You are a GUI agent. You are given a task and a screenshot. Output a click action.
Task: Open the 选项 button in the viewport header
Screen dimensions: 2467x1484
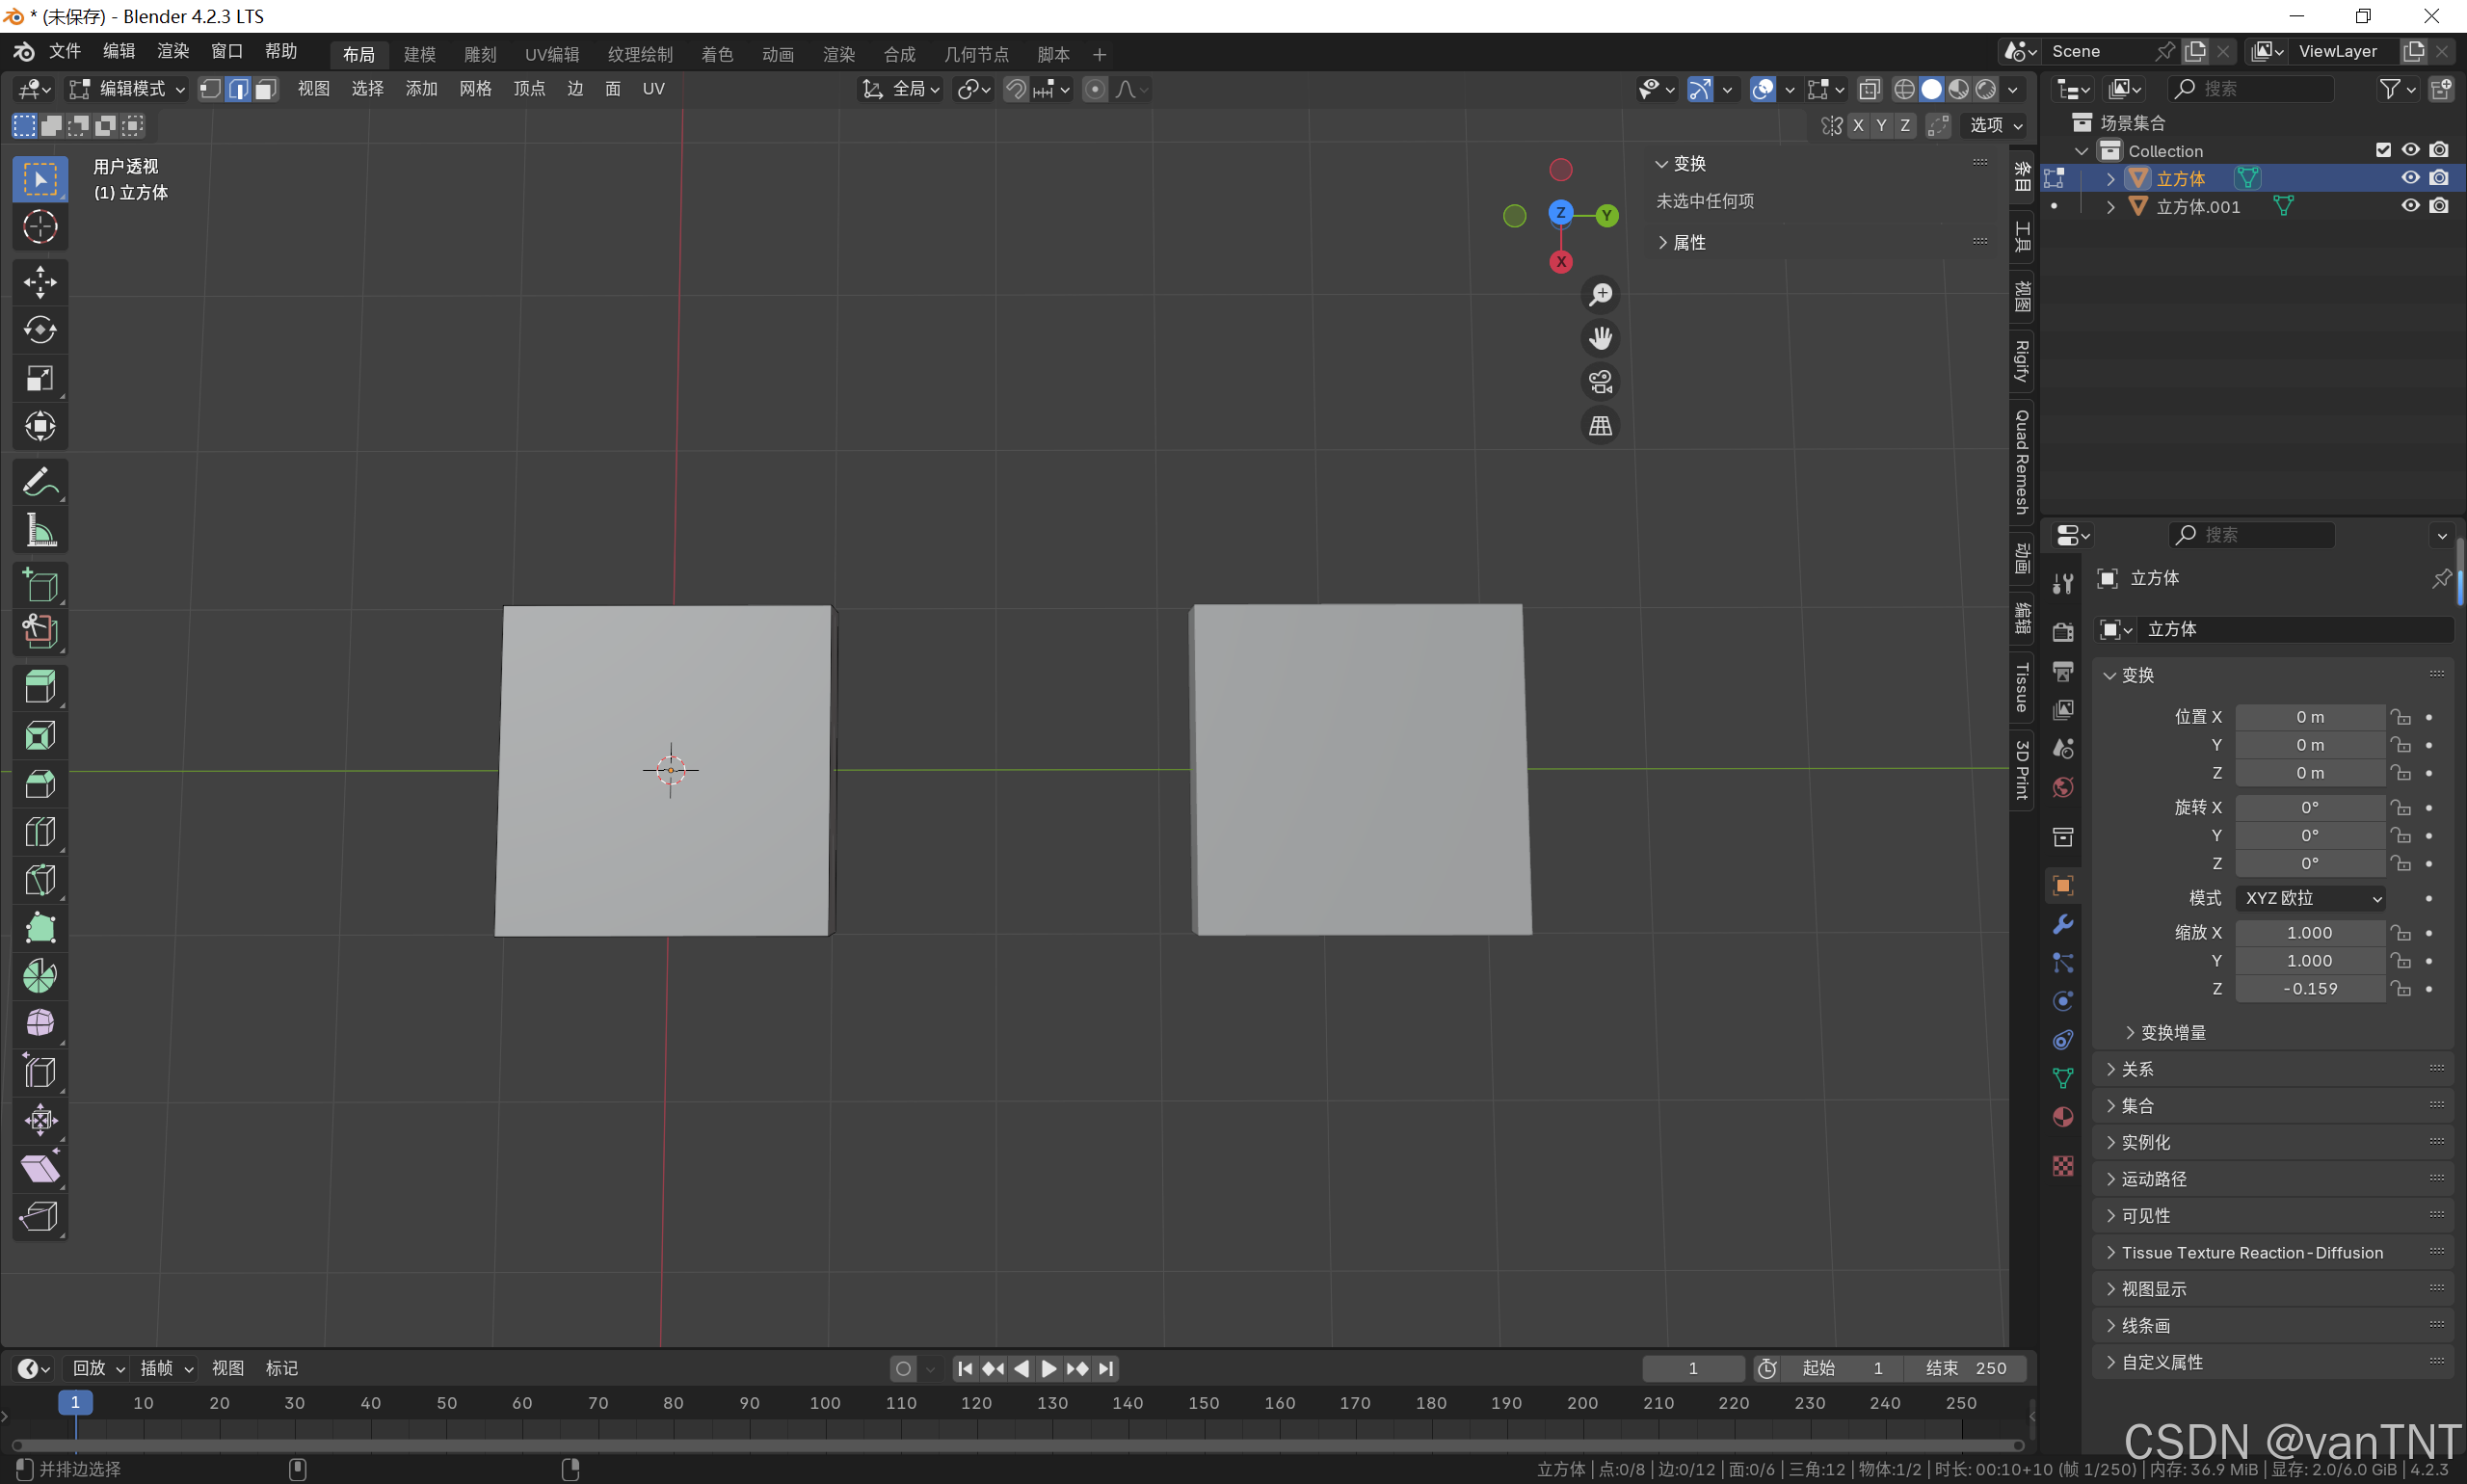pyautogui.click(x=1996, y=125)
